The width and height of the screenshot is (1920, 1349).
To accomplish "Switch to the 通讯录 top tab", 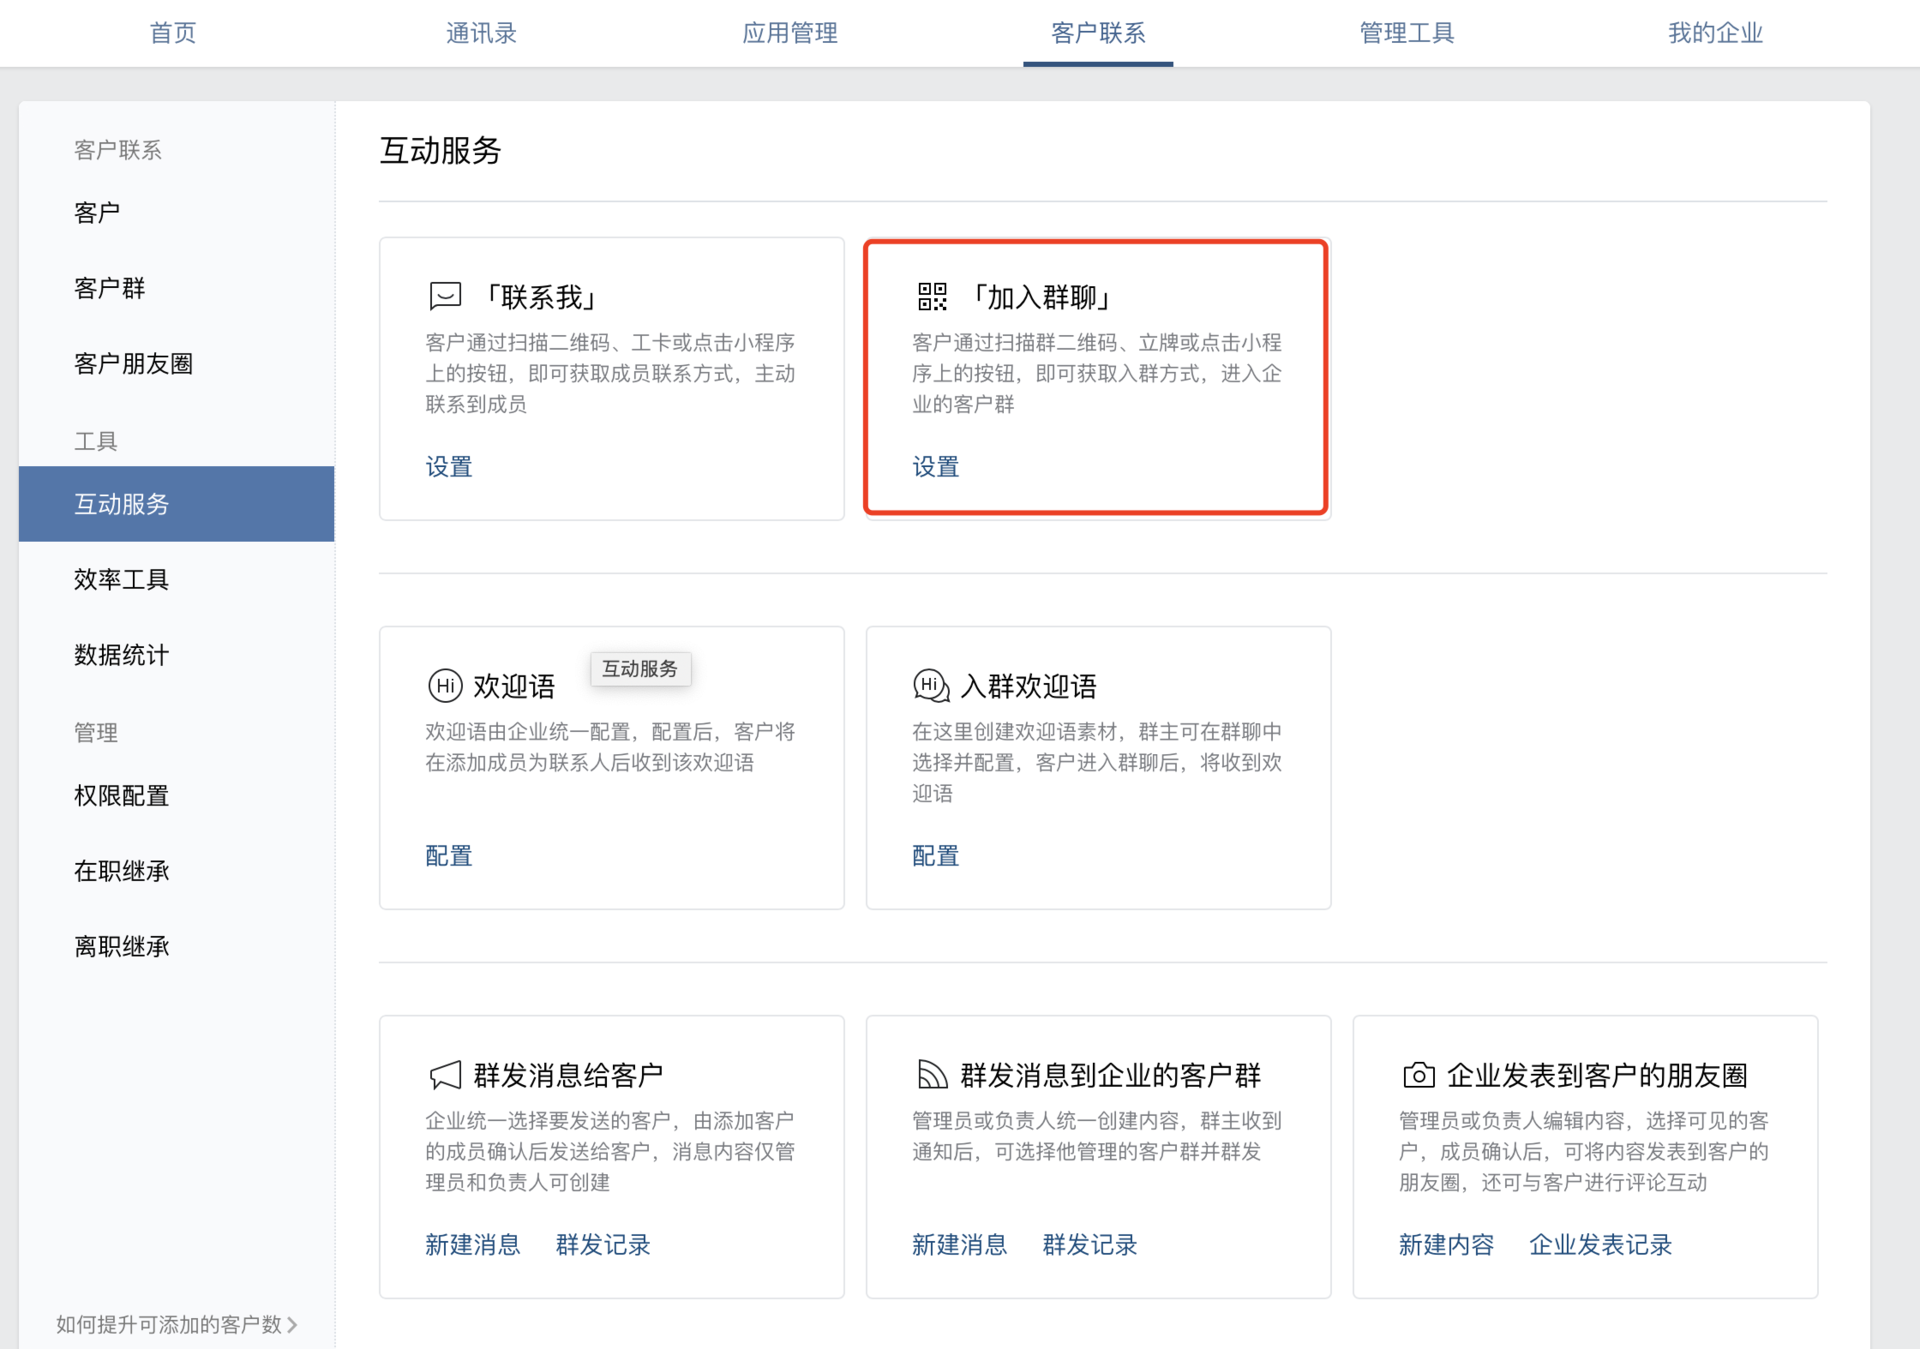I will (481, 33).
